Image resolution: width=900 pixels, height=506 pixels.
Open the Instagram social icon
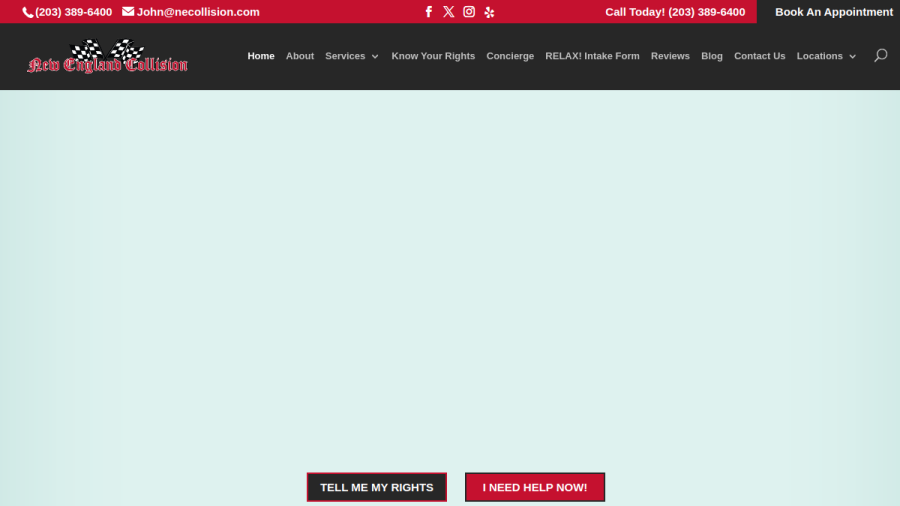tap(469, 11)
